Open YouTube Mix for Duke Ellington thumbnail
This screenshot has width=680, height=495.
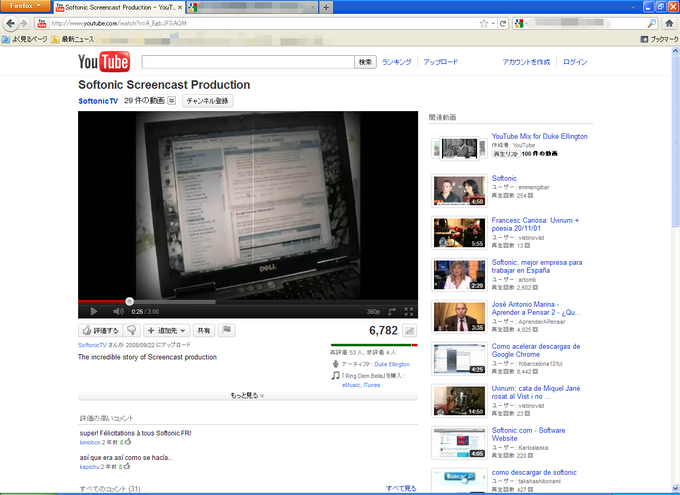[459, 149]
